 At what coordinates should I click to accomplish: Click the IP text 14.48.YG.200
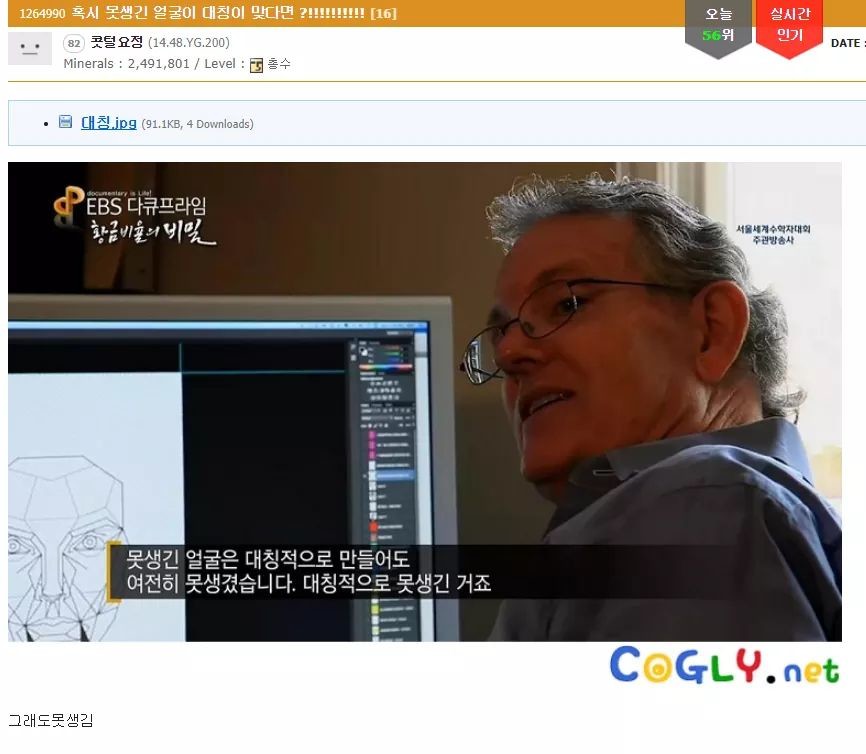188,42
